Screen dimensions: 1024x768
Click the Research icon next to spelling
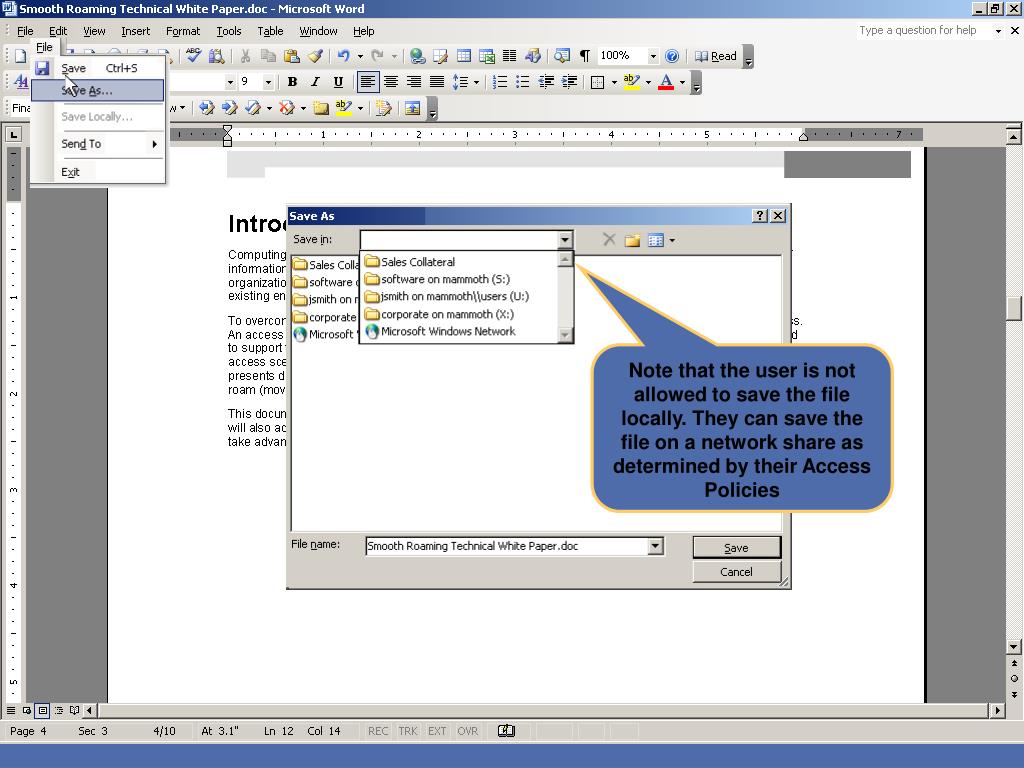pyautogui.click(x=216, y=56)
